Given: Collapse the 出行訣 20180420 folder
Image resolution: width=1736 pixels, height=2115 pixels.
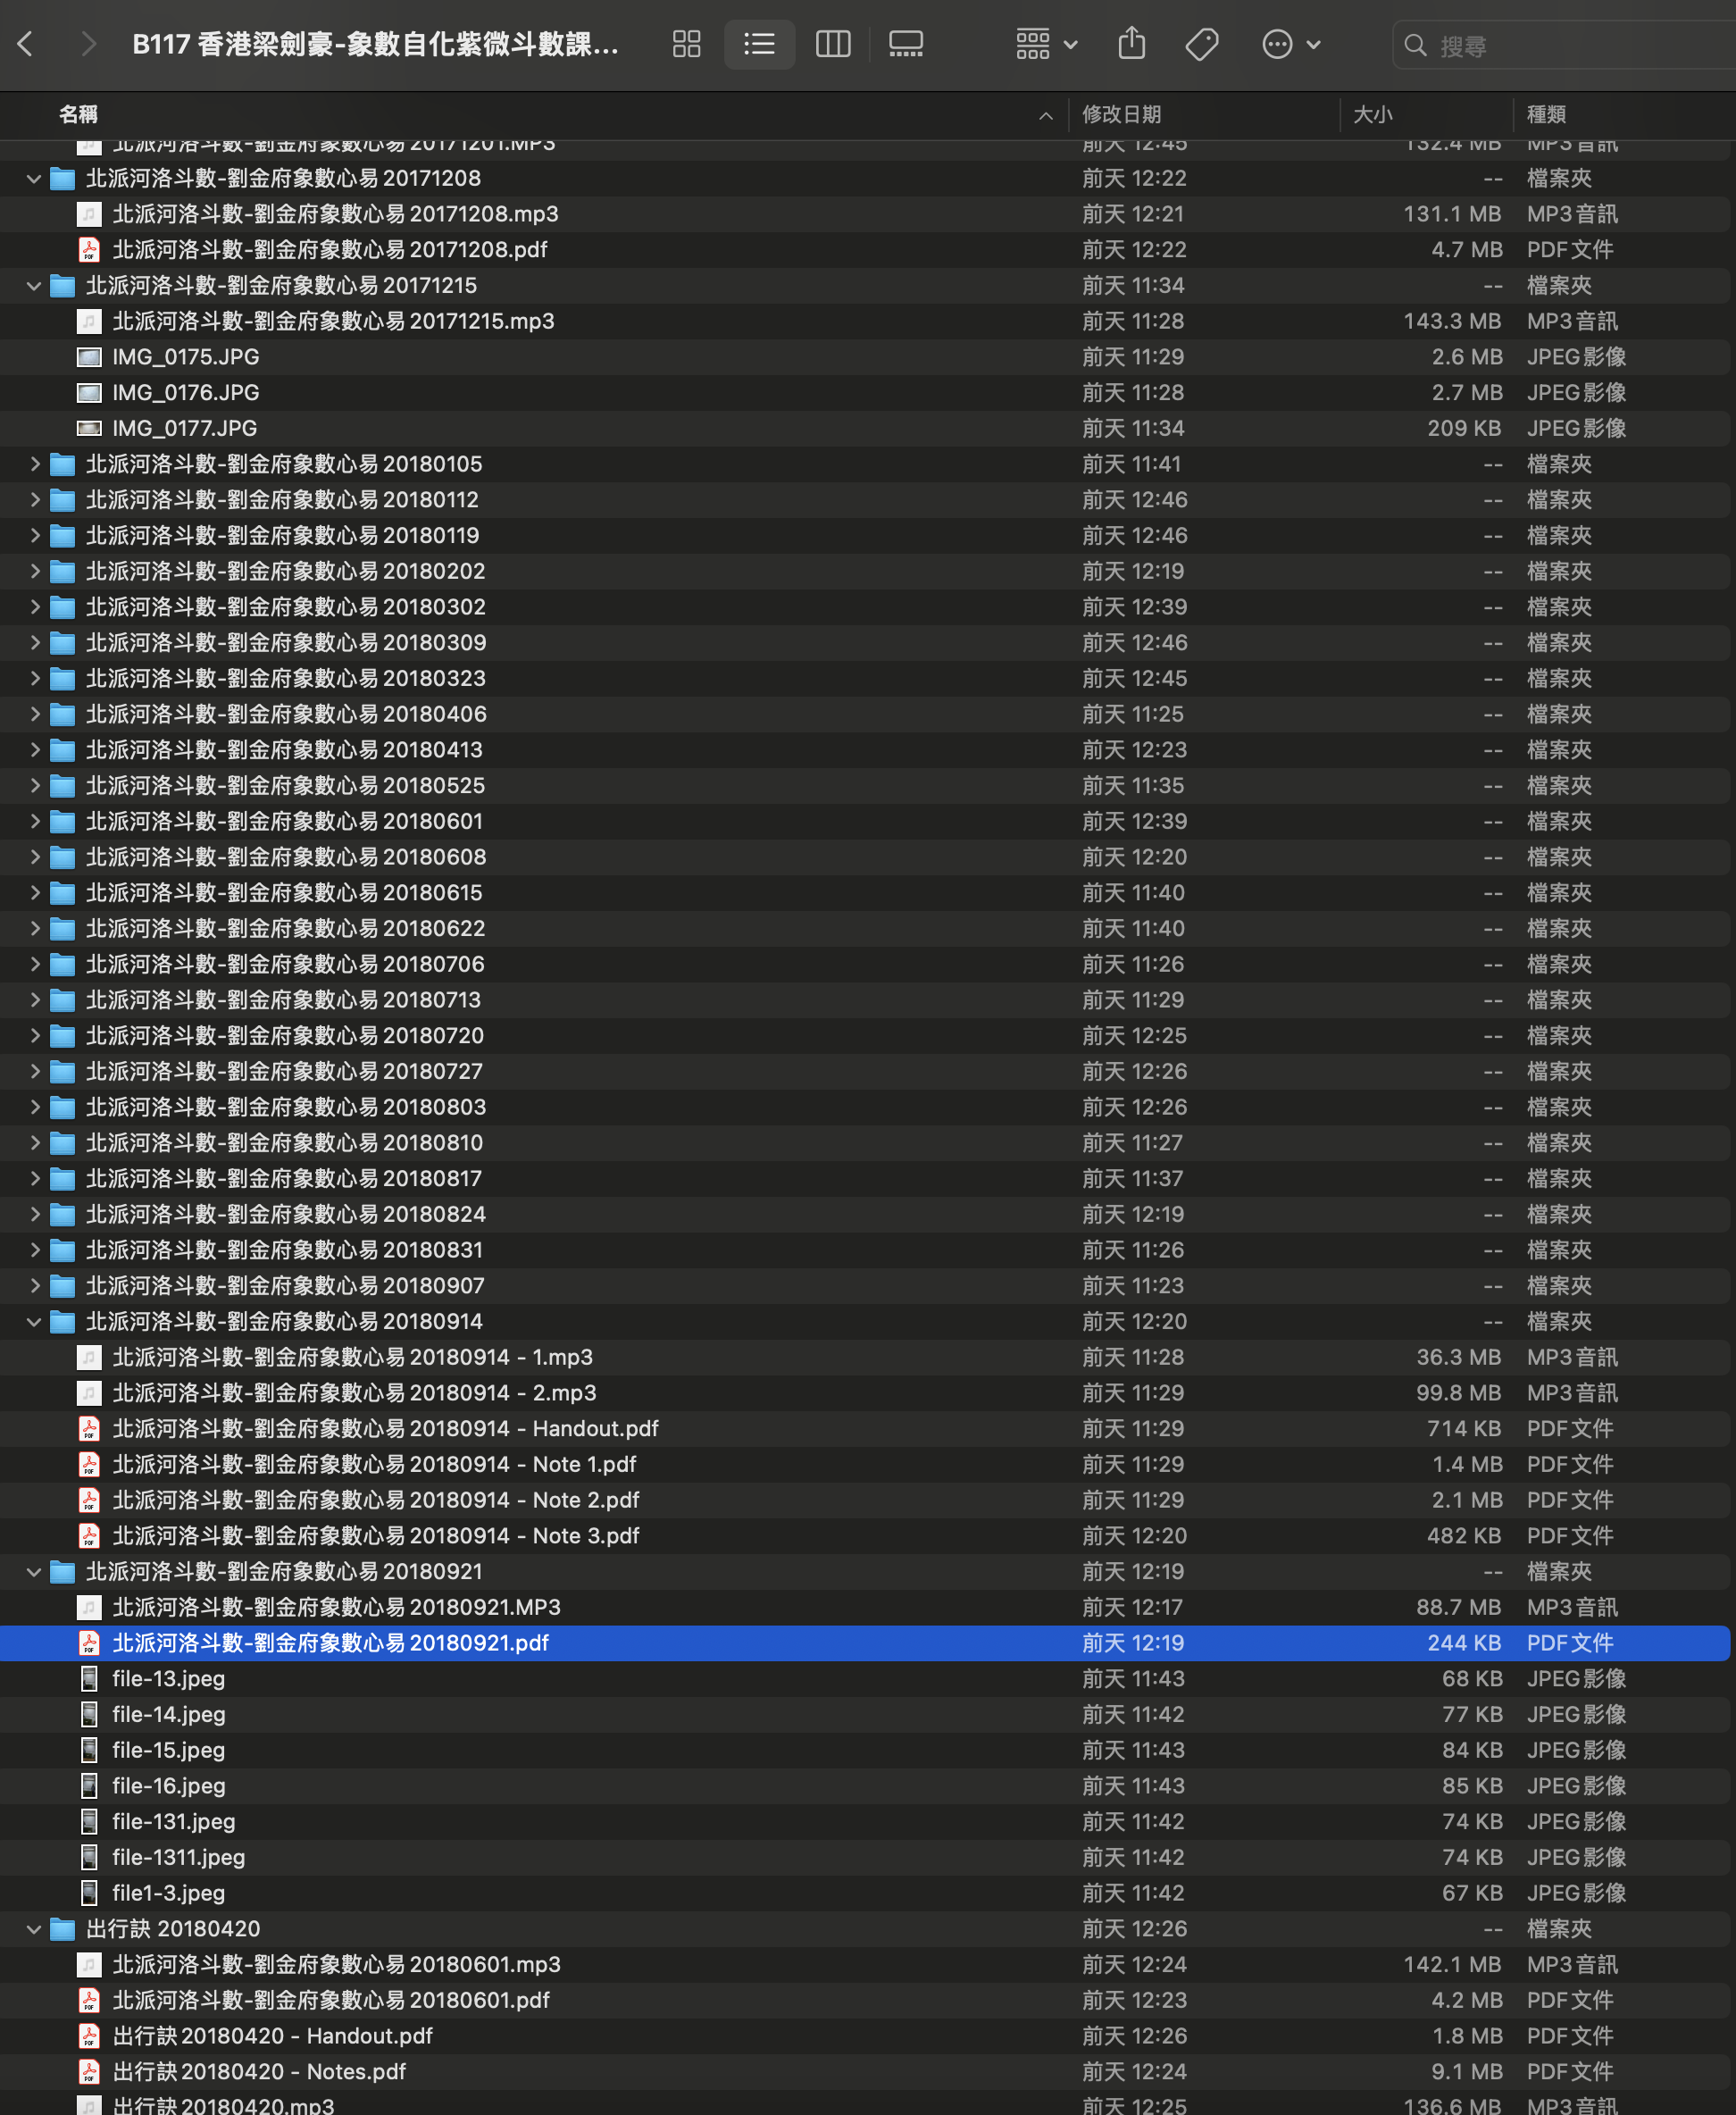Looking at the screenshot, I should coord(34,1929).
